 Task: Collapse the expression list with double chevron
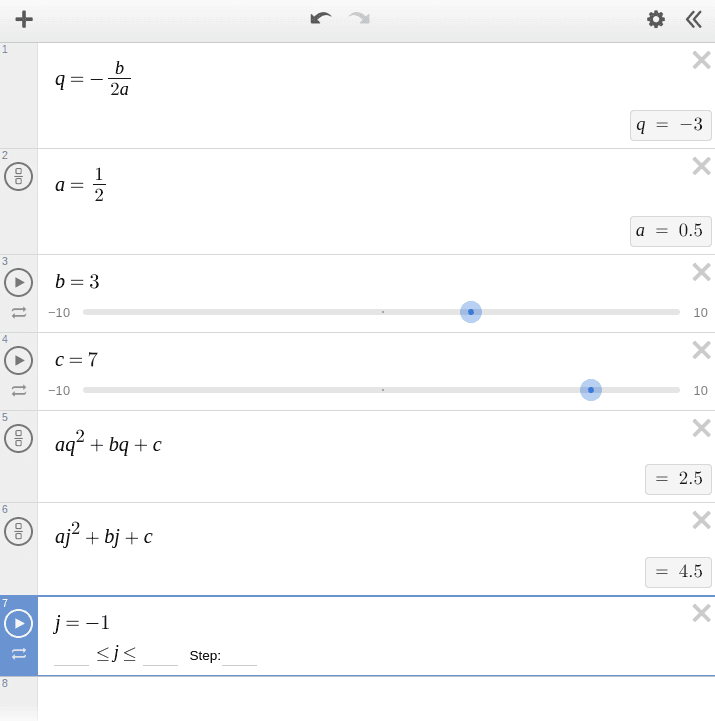pos(694,19)
